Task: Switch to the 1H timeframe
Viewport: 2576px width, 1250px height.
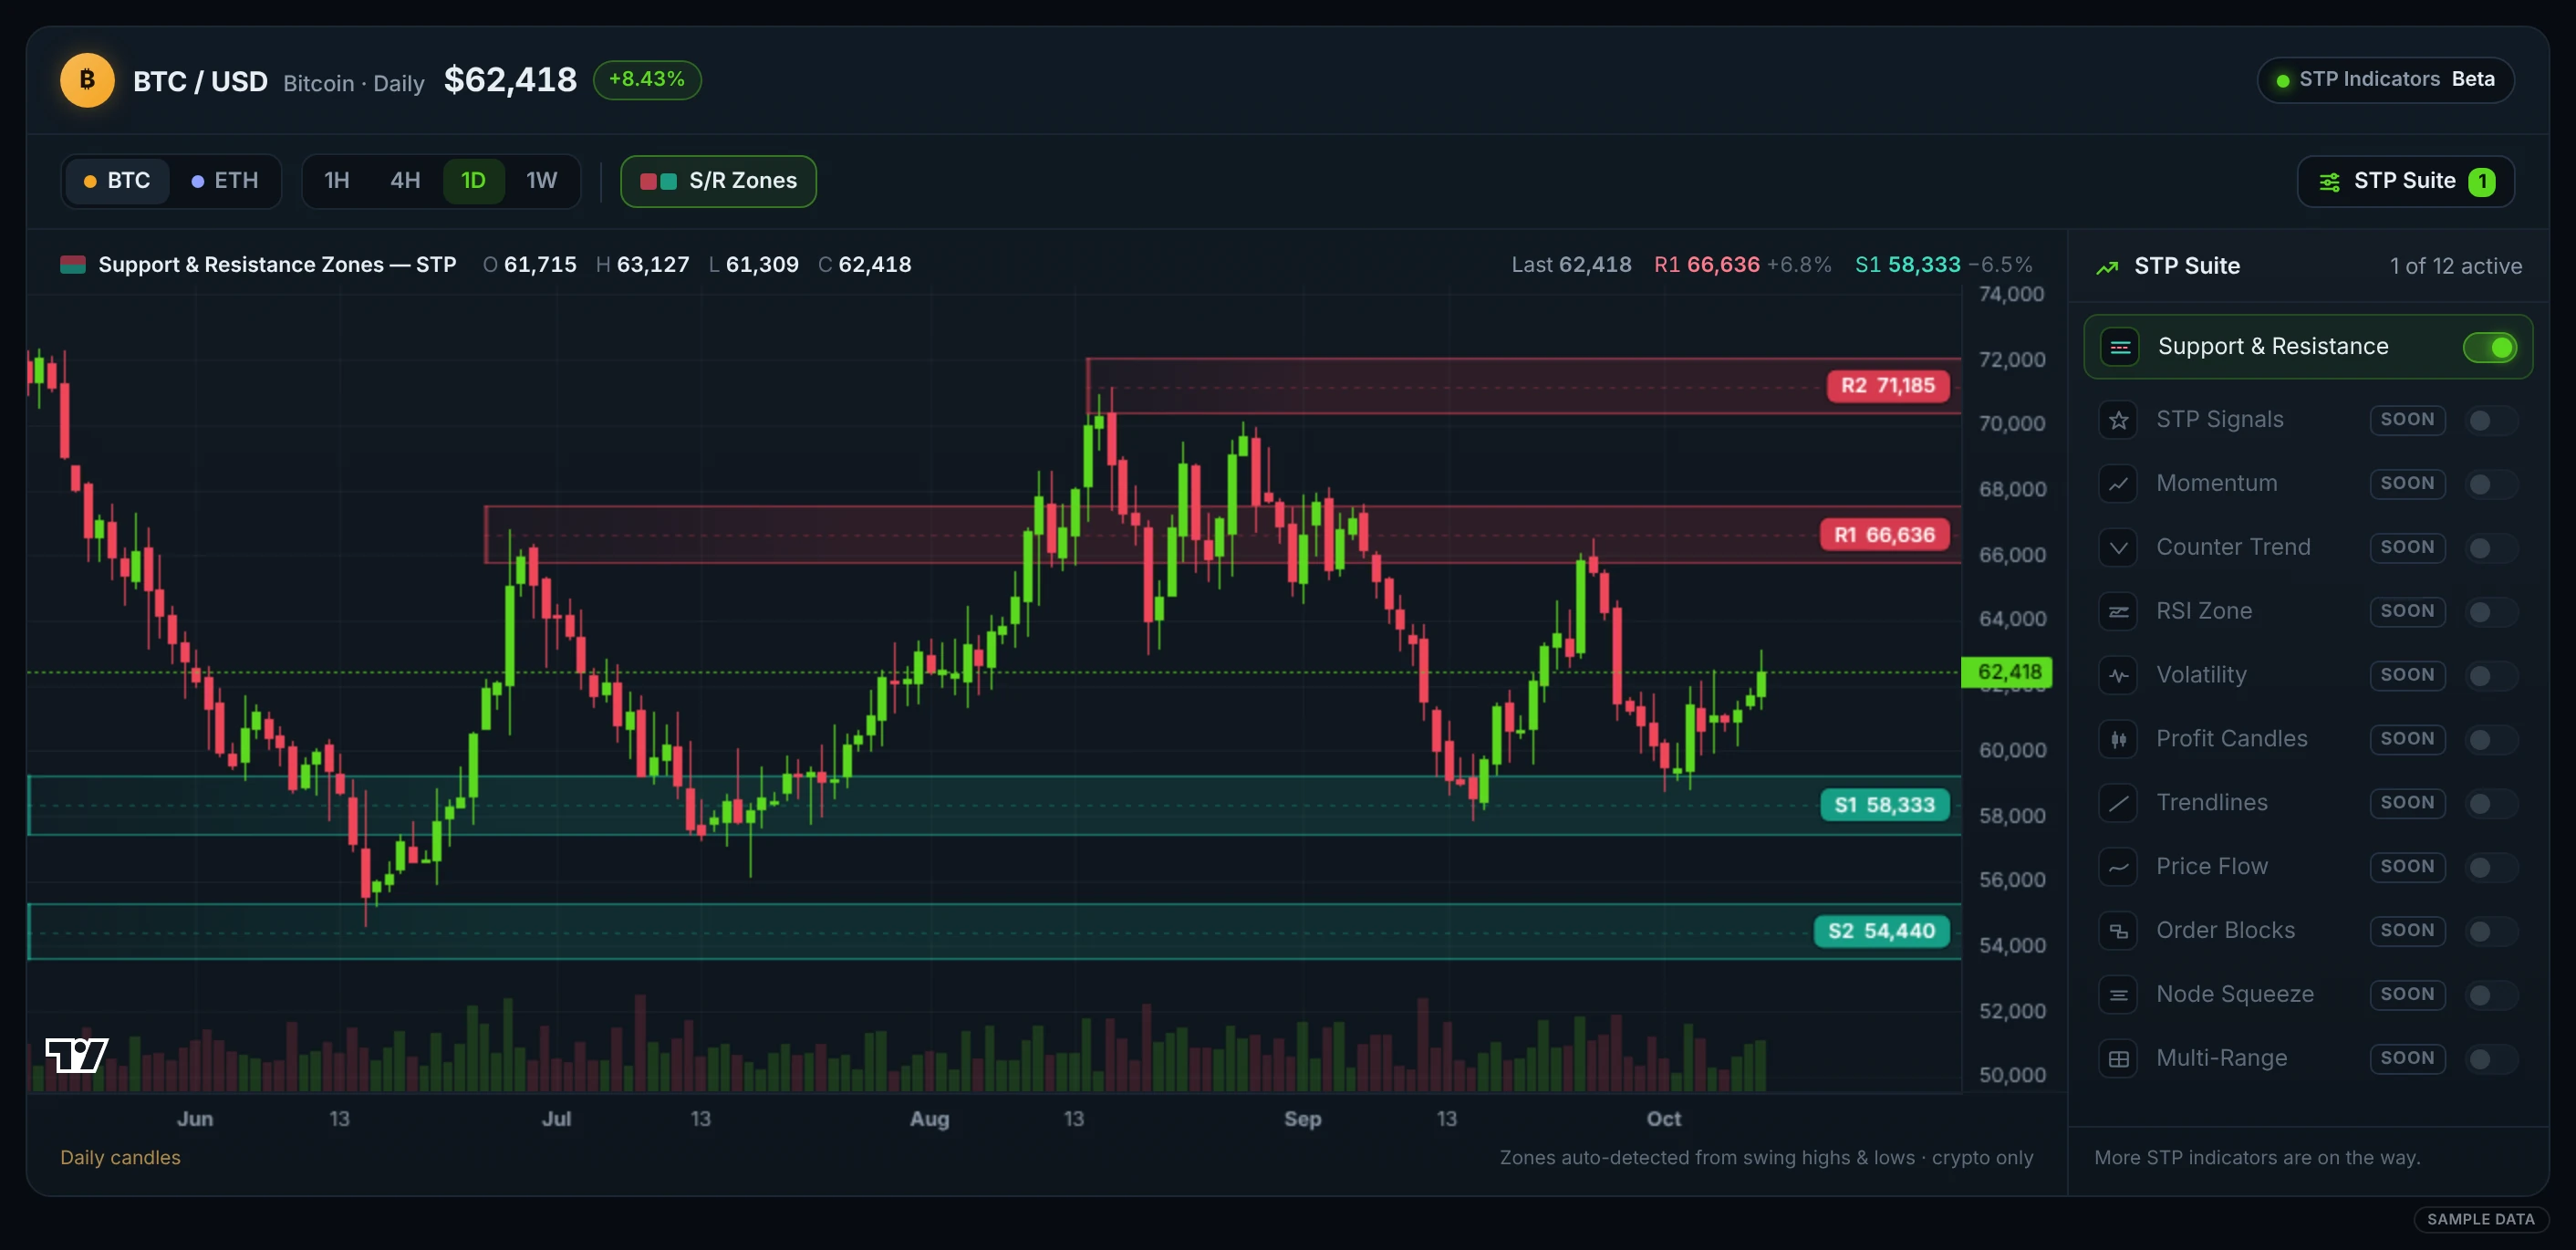Action: click(337, 181)
